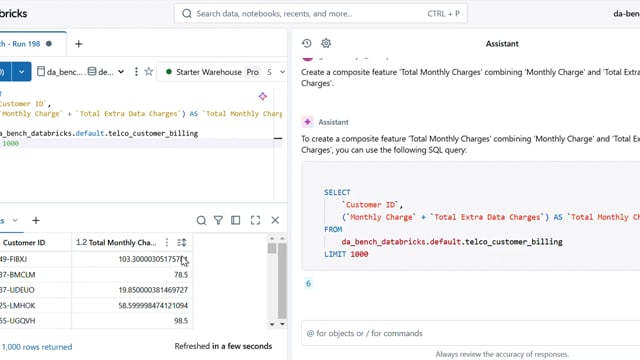Expand the Run button dropdown arrow

(x=21, y=72)
